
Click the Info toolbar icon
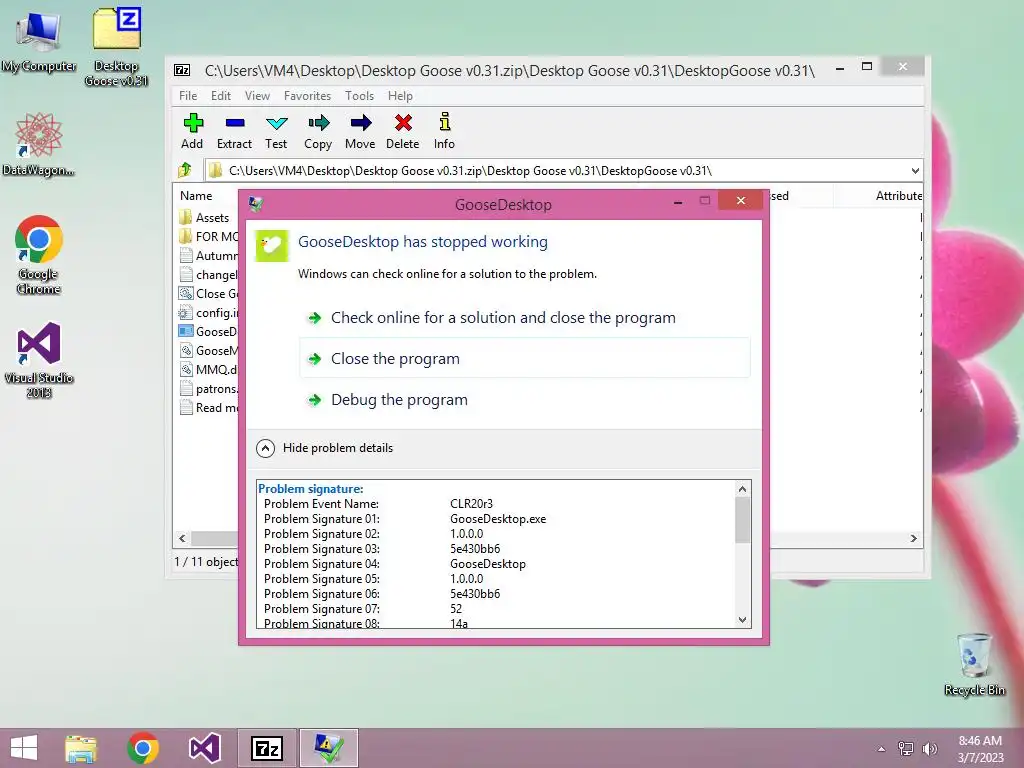[444, 131]
